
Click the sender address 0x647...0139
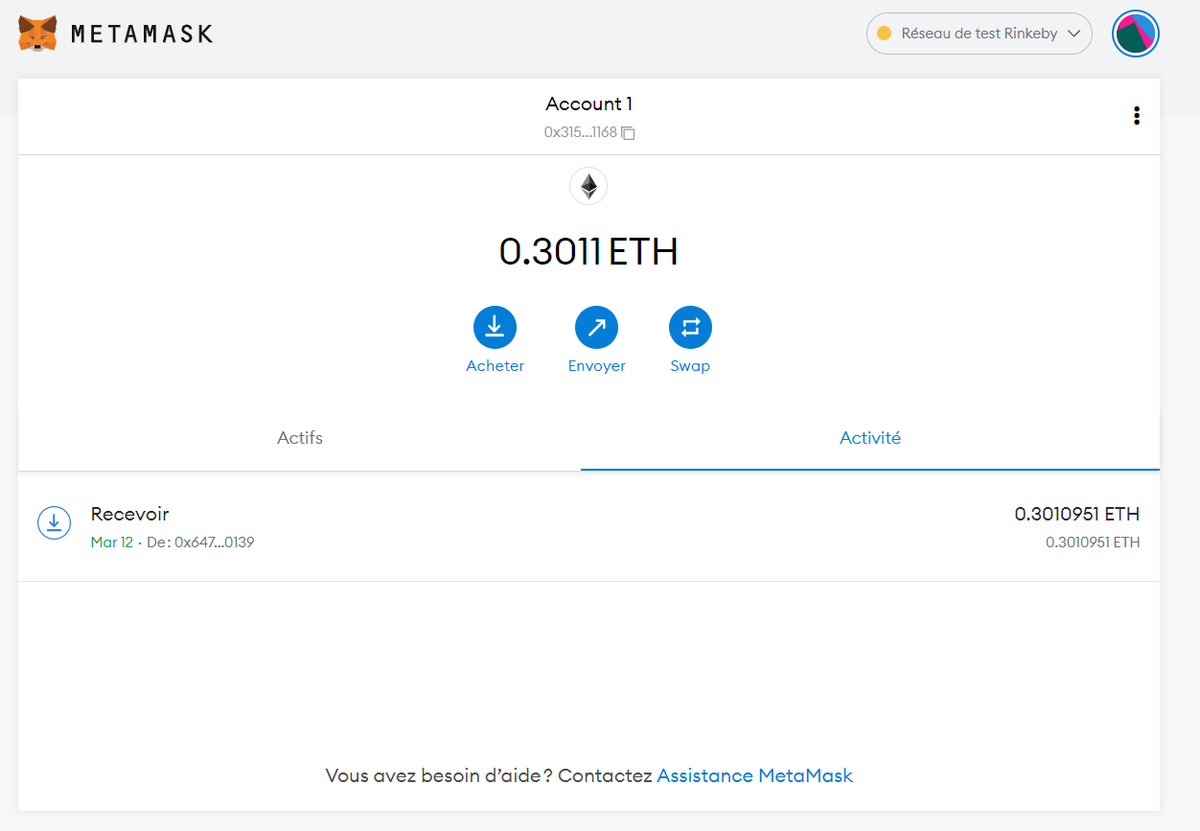coord(212,543)
